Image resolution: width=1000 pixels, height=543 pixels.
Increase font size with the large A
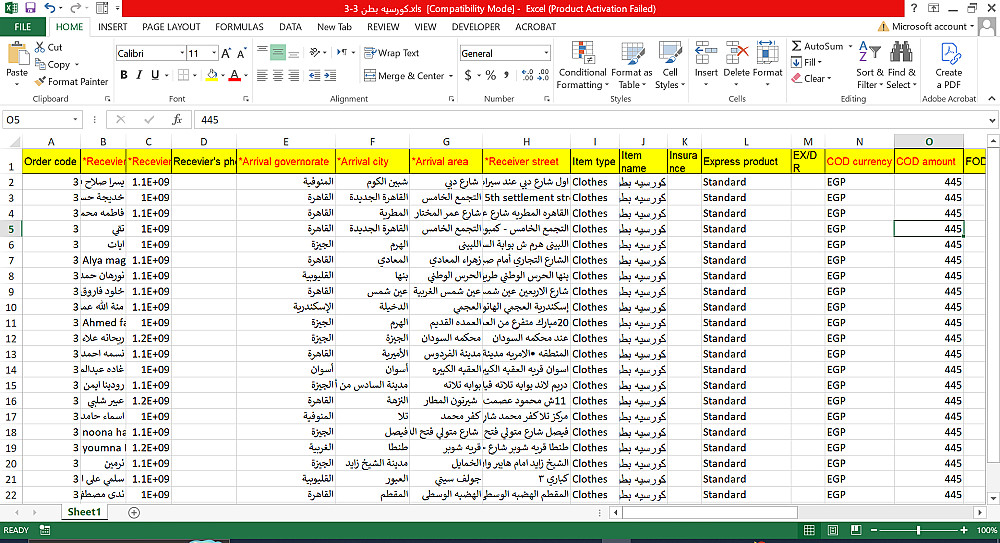click(x=226, y=54)
